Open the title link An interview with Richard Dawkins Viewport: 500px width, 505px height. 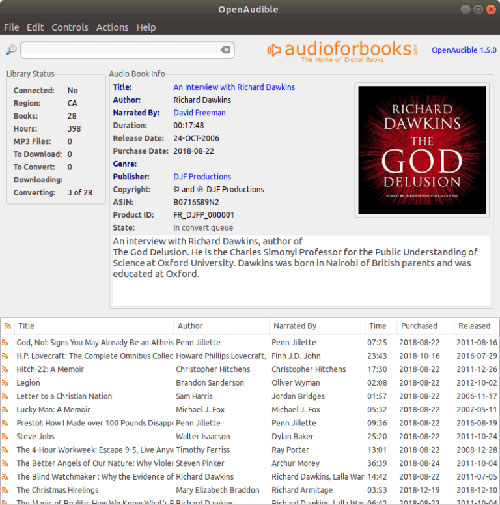(234, 87)
